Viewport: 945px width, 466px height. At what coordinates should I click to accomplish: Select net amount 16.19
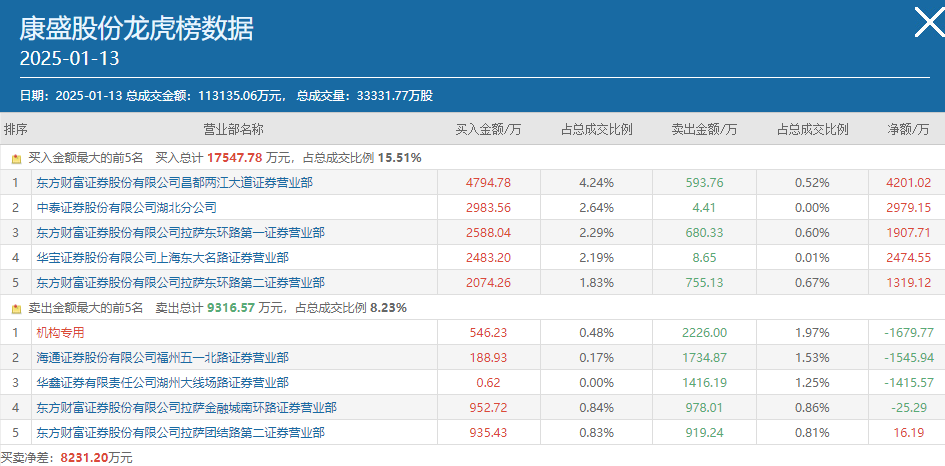tap(909, 433)
